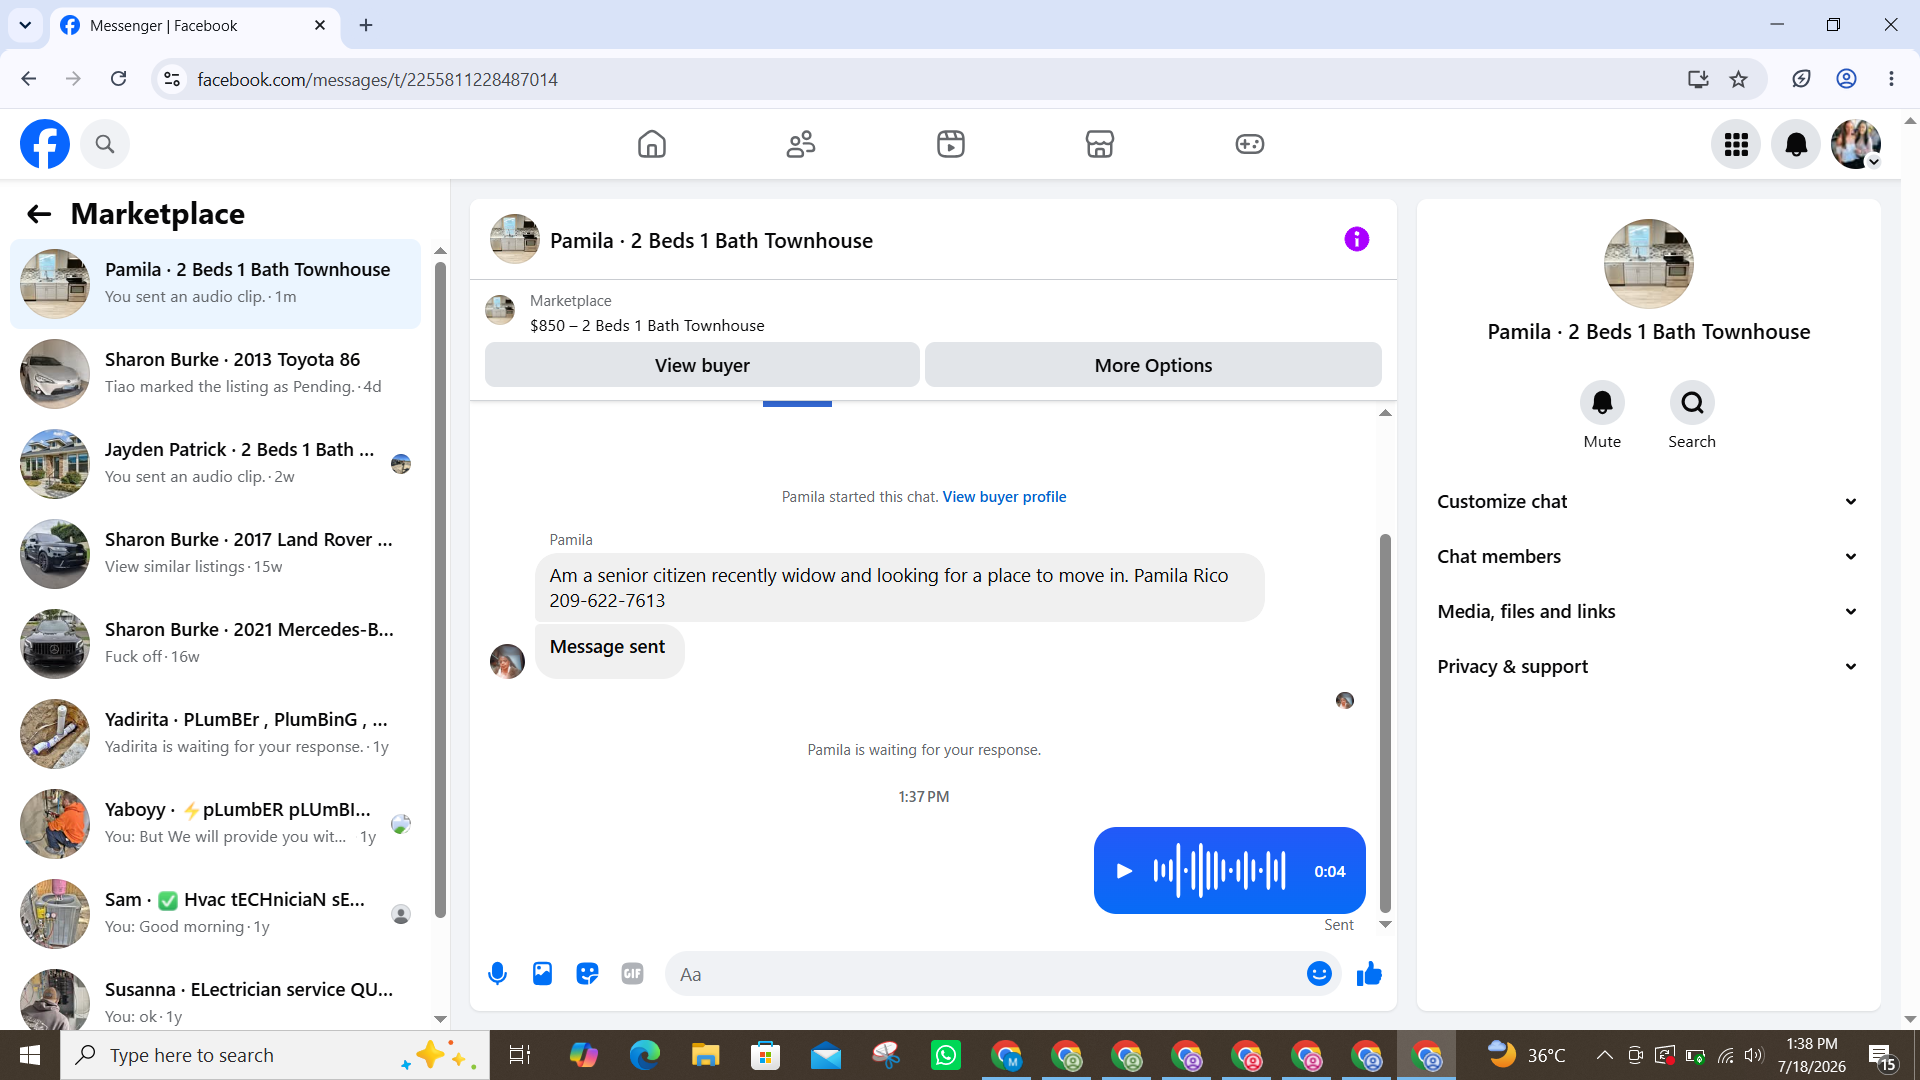Open Sharon Burke 2021 Mercedes-B chat
The image size is (1920, 1080).
(x=215, y=644)
